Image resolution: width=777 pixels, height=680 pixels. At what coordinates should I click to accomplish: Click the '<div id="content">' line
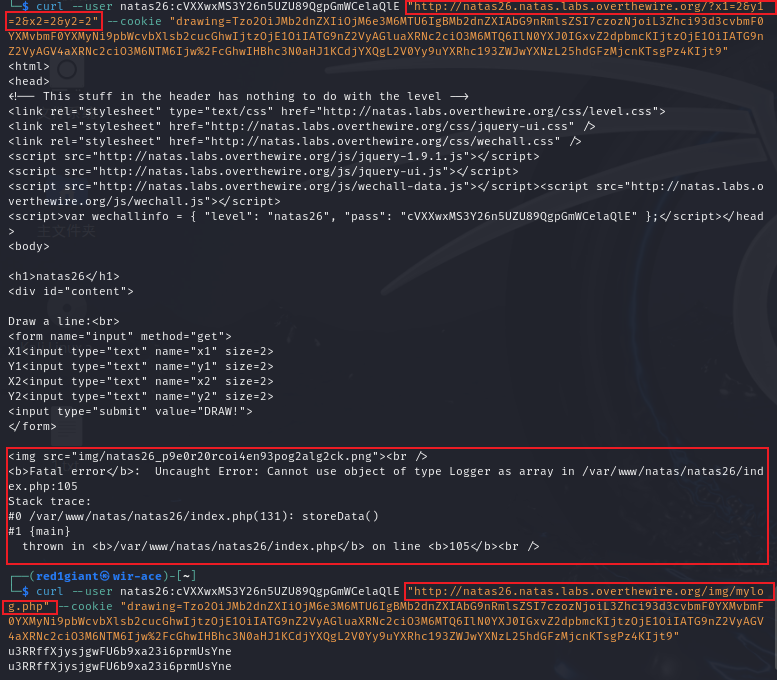pos(71,291)
